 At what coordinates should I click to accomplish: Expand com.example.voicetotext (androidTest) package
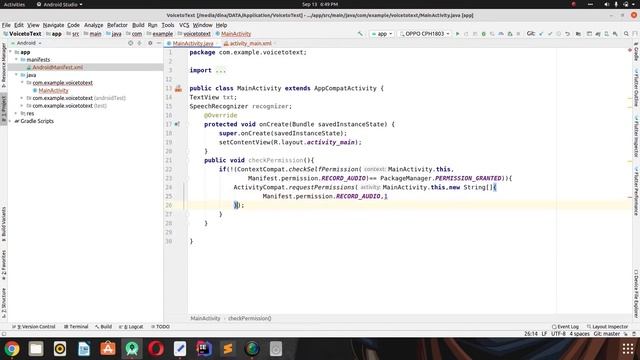(x=22, y=98)
